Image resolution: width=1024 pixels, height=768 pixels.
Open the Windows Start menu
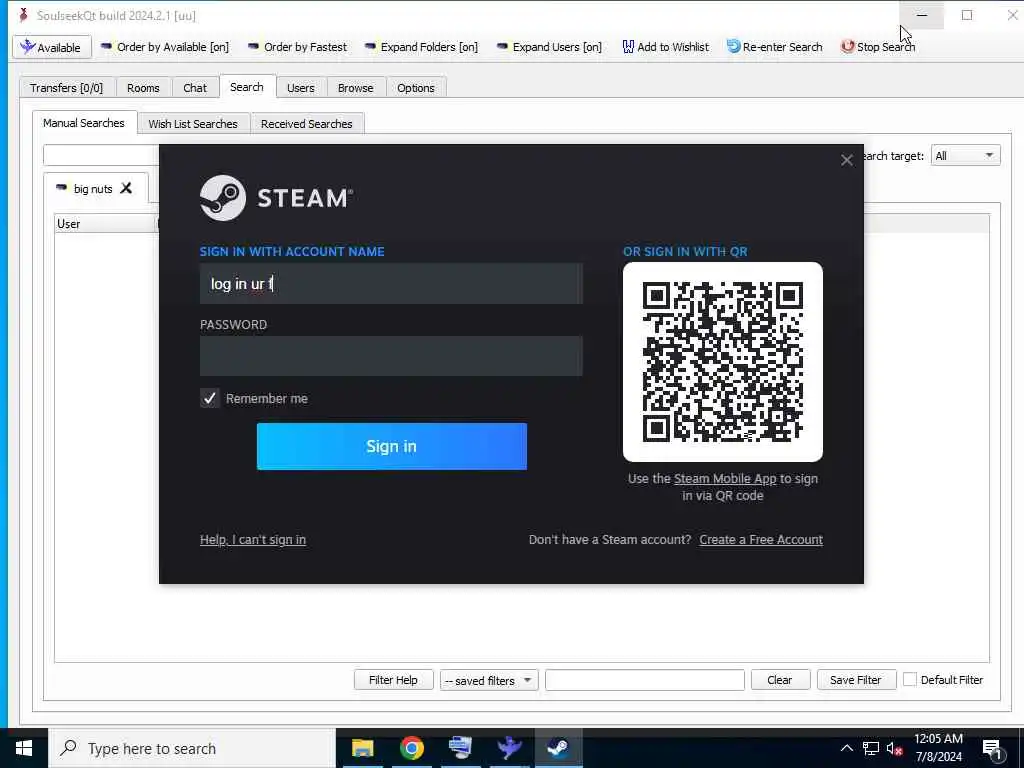coord(24,748)
